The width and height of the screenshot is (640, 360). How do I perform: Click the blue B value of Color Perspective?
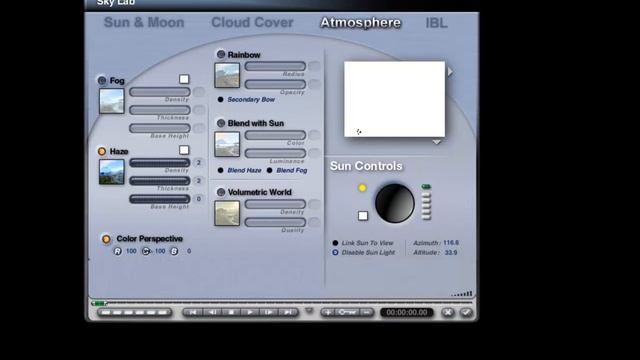click(189, 251)
